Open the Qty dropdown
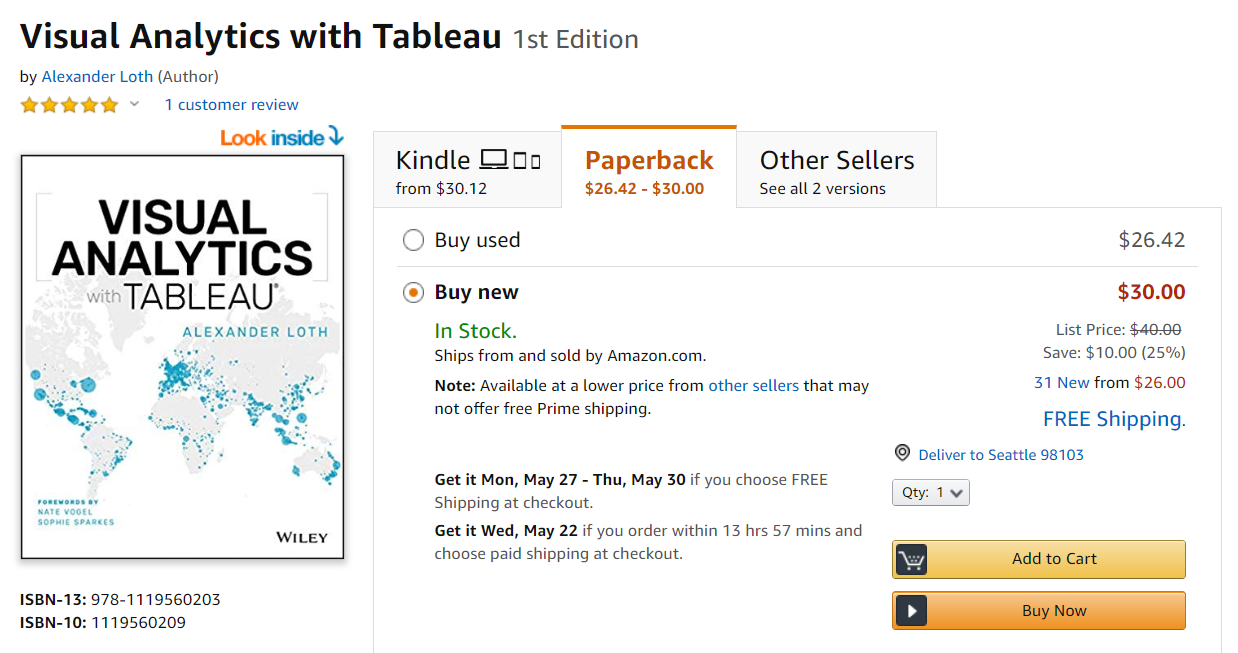This screenshot has height=653, width=1238. tap(931, 492)
